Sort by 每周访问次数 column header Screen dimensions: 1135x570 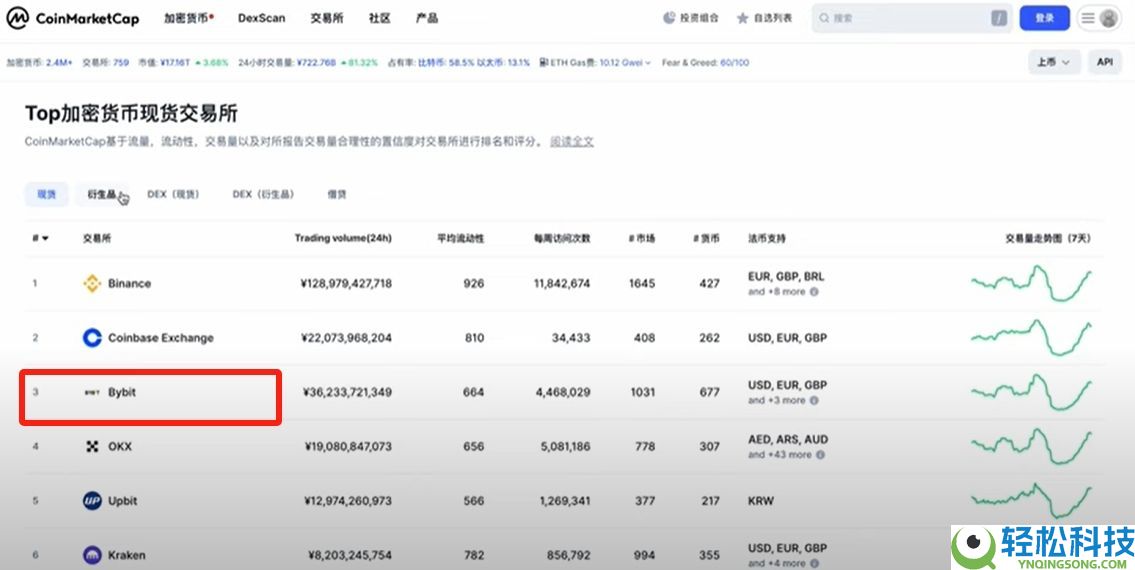(x=562, y=238)
